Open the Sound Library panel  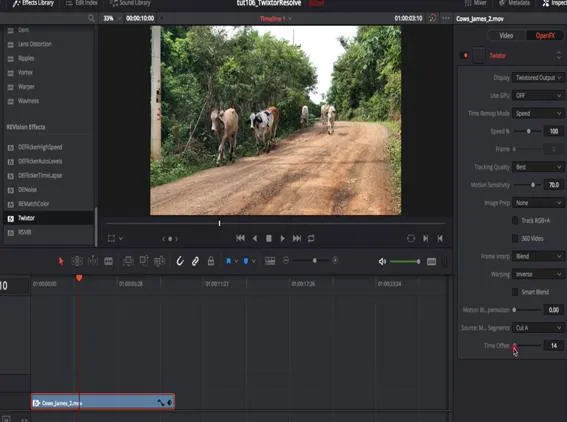coord(130,3)
